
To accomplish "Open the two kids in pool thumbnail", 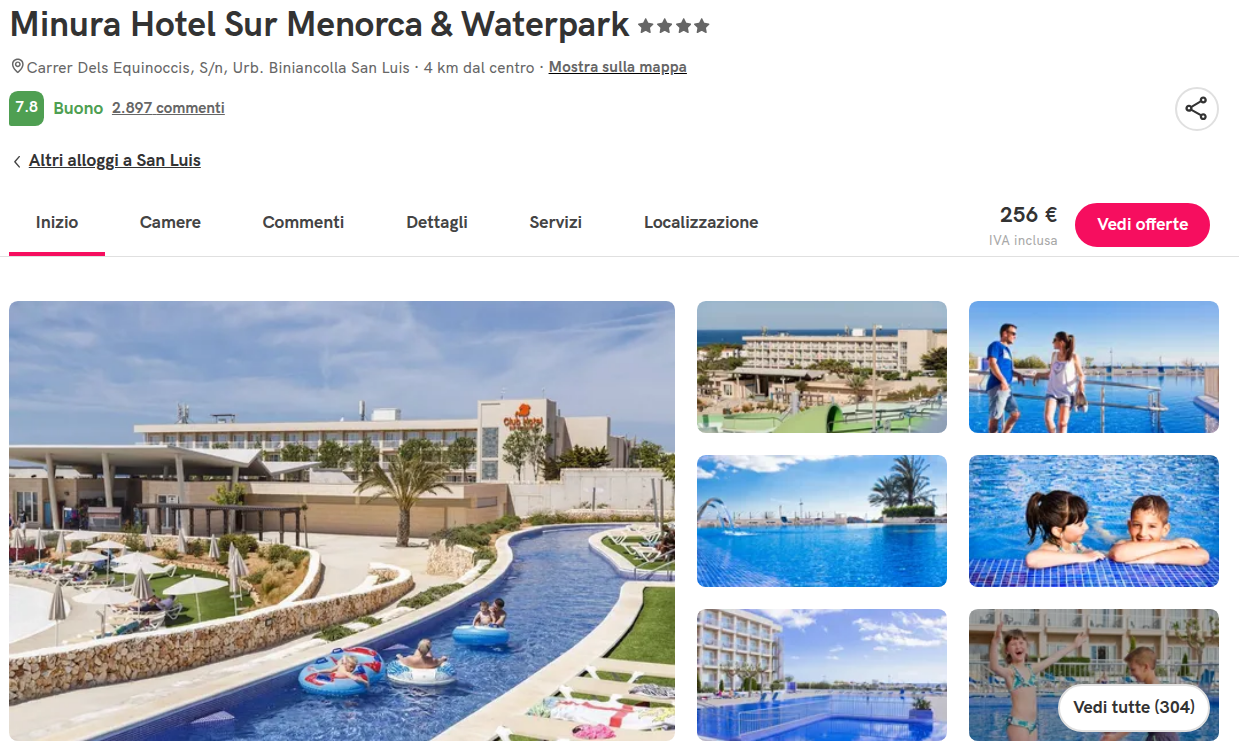I will coord(1094,521).
